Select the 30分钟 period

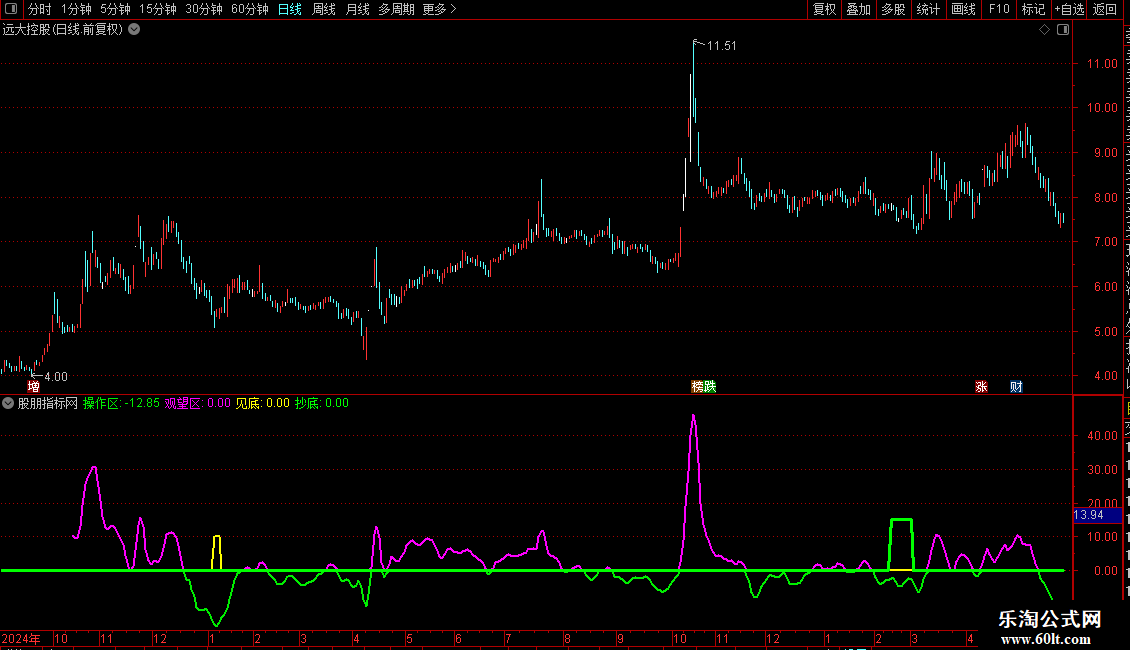pyautogui.click(x=204, y=9)
